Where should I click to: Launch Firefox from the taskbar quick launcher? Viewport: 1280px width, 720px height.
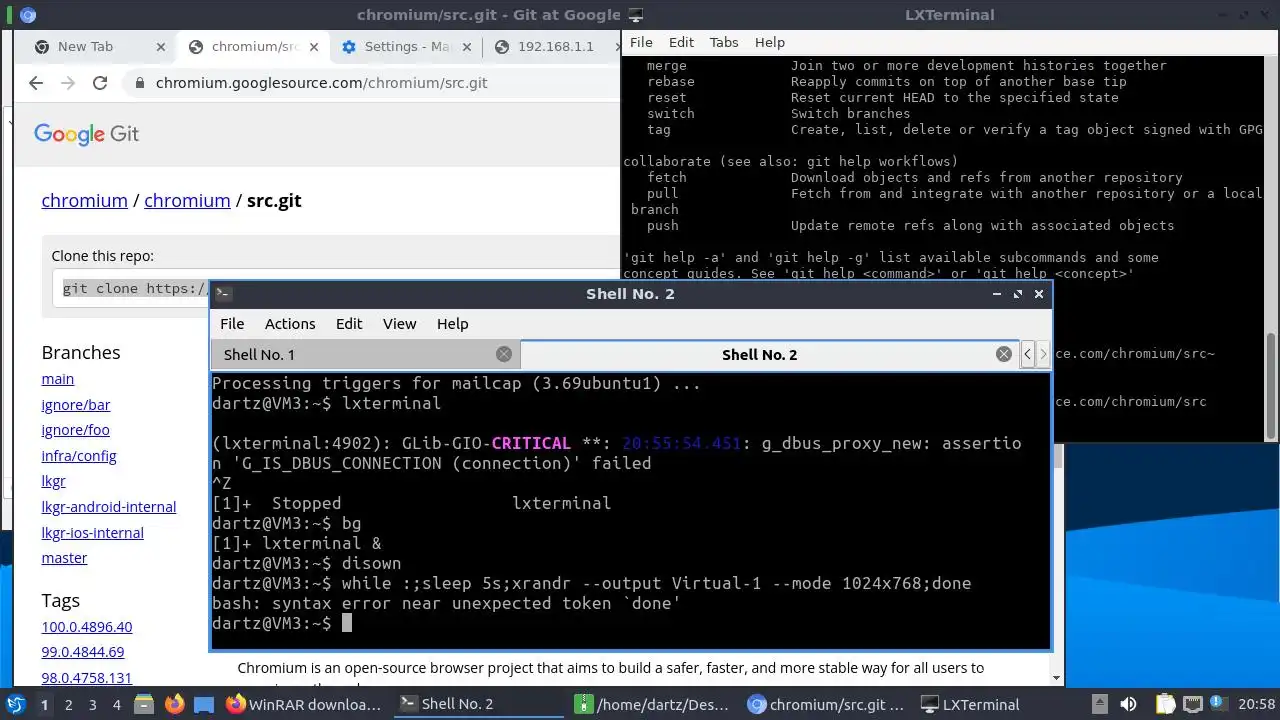pos(175,704)
